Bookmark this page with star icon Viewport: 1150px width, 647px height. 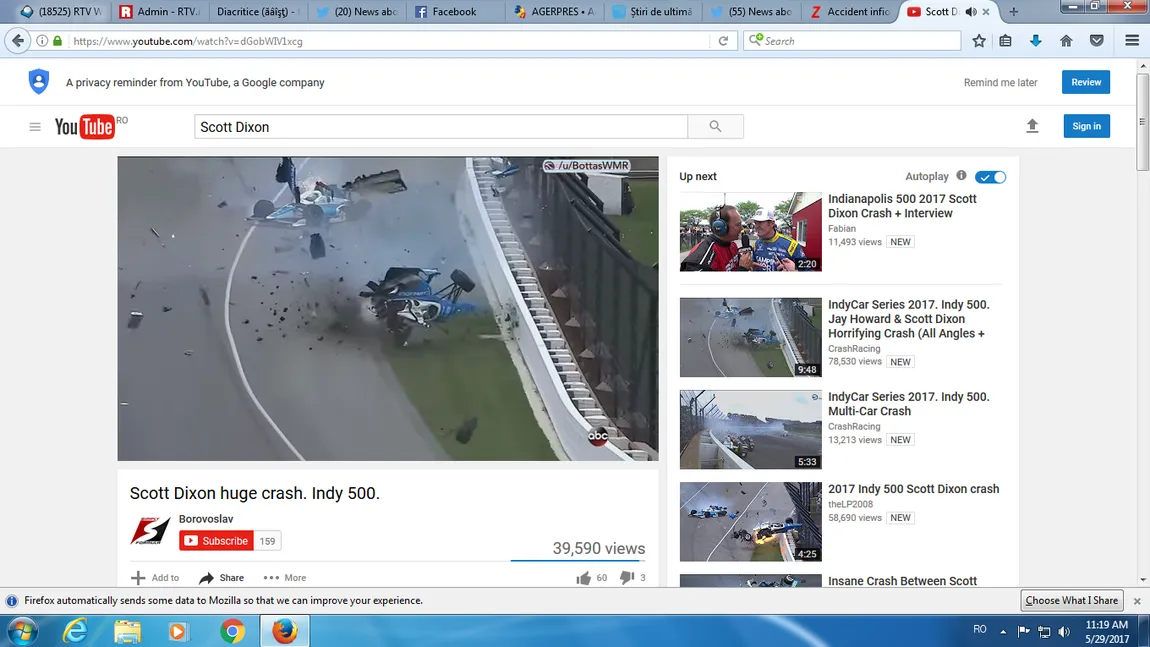tap(978, 41)
